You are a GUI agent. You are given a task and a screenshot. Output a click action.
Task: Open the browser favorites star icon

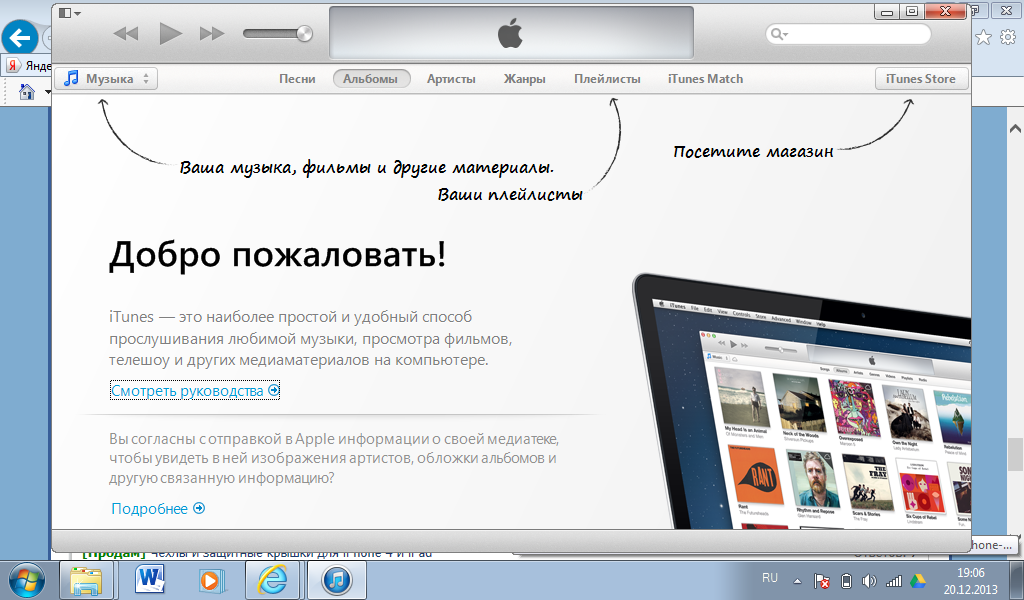point(983,38)
